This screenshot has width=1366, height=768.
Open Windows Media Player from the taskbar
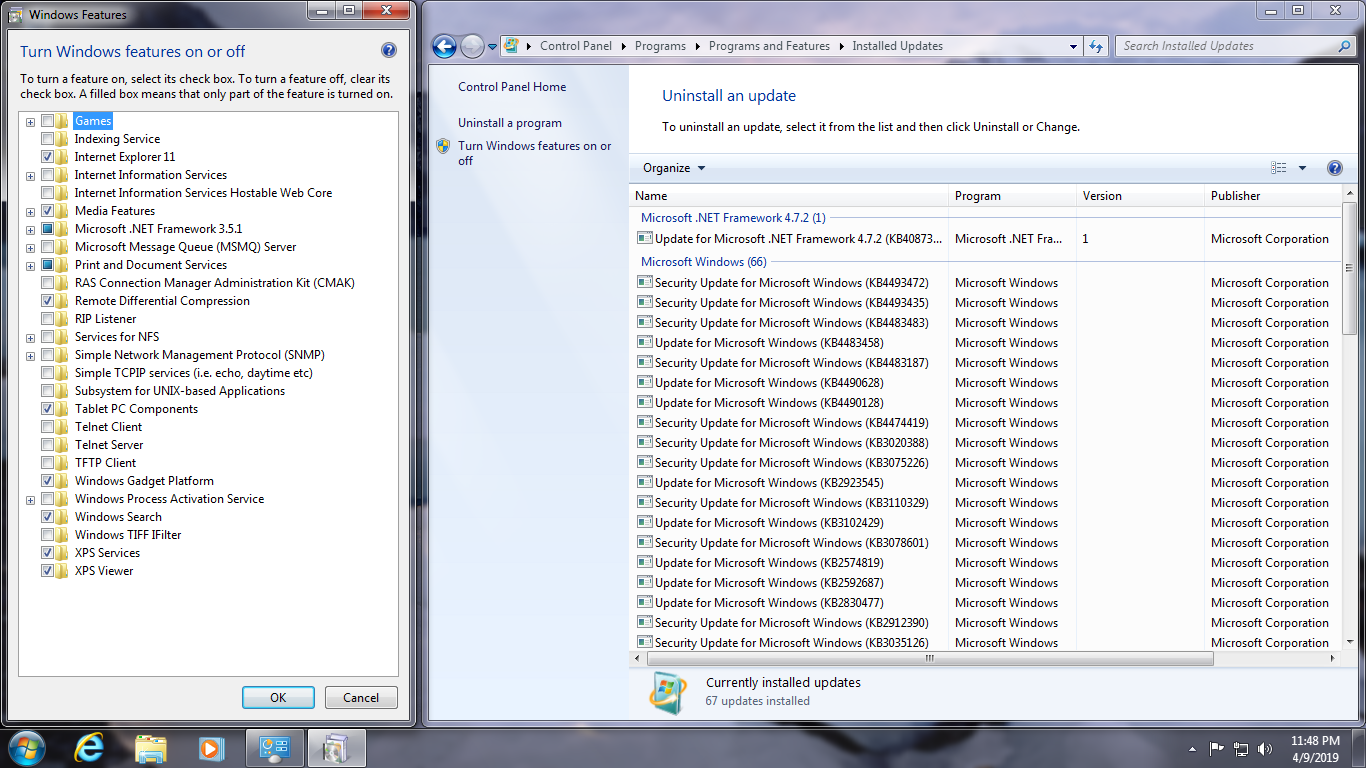(210, 748)
